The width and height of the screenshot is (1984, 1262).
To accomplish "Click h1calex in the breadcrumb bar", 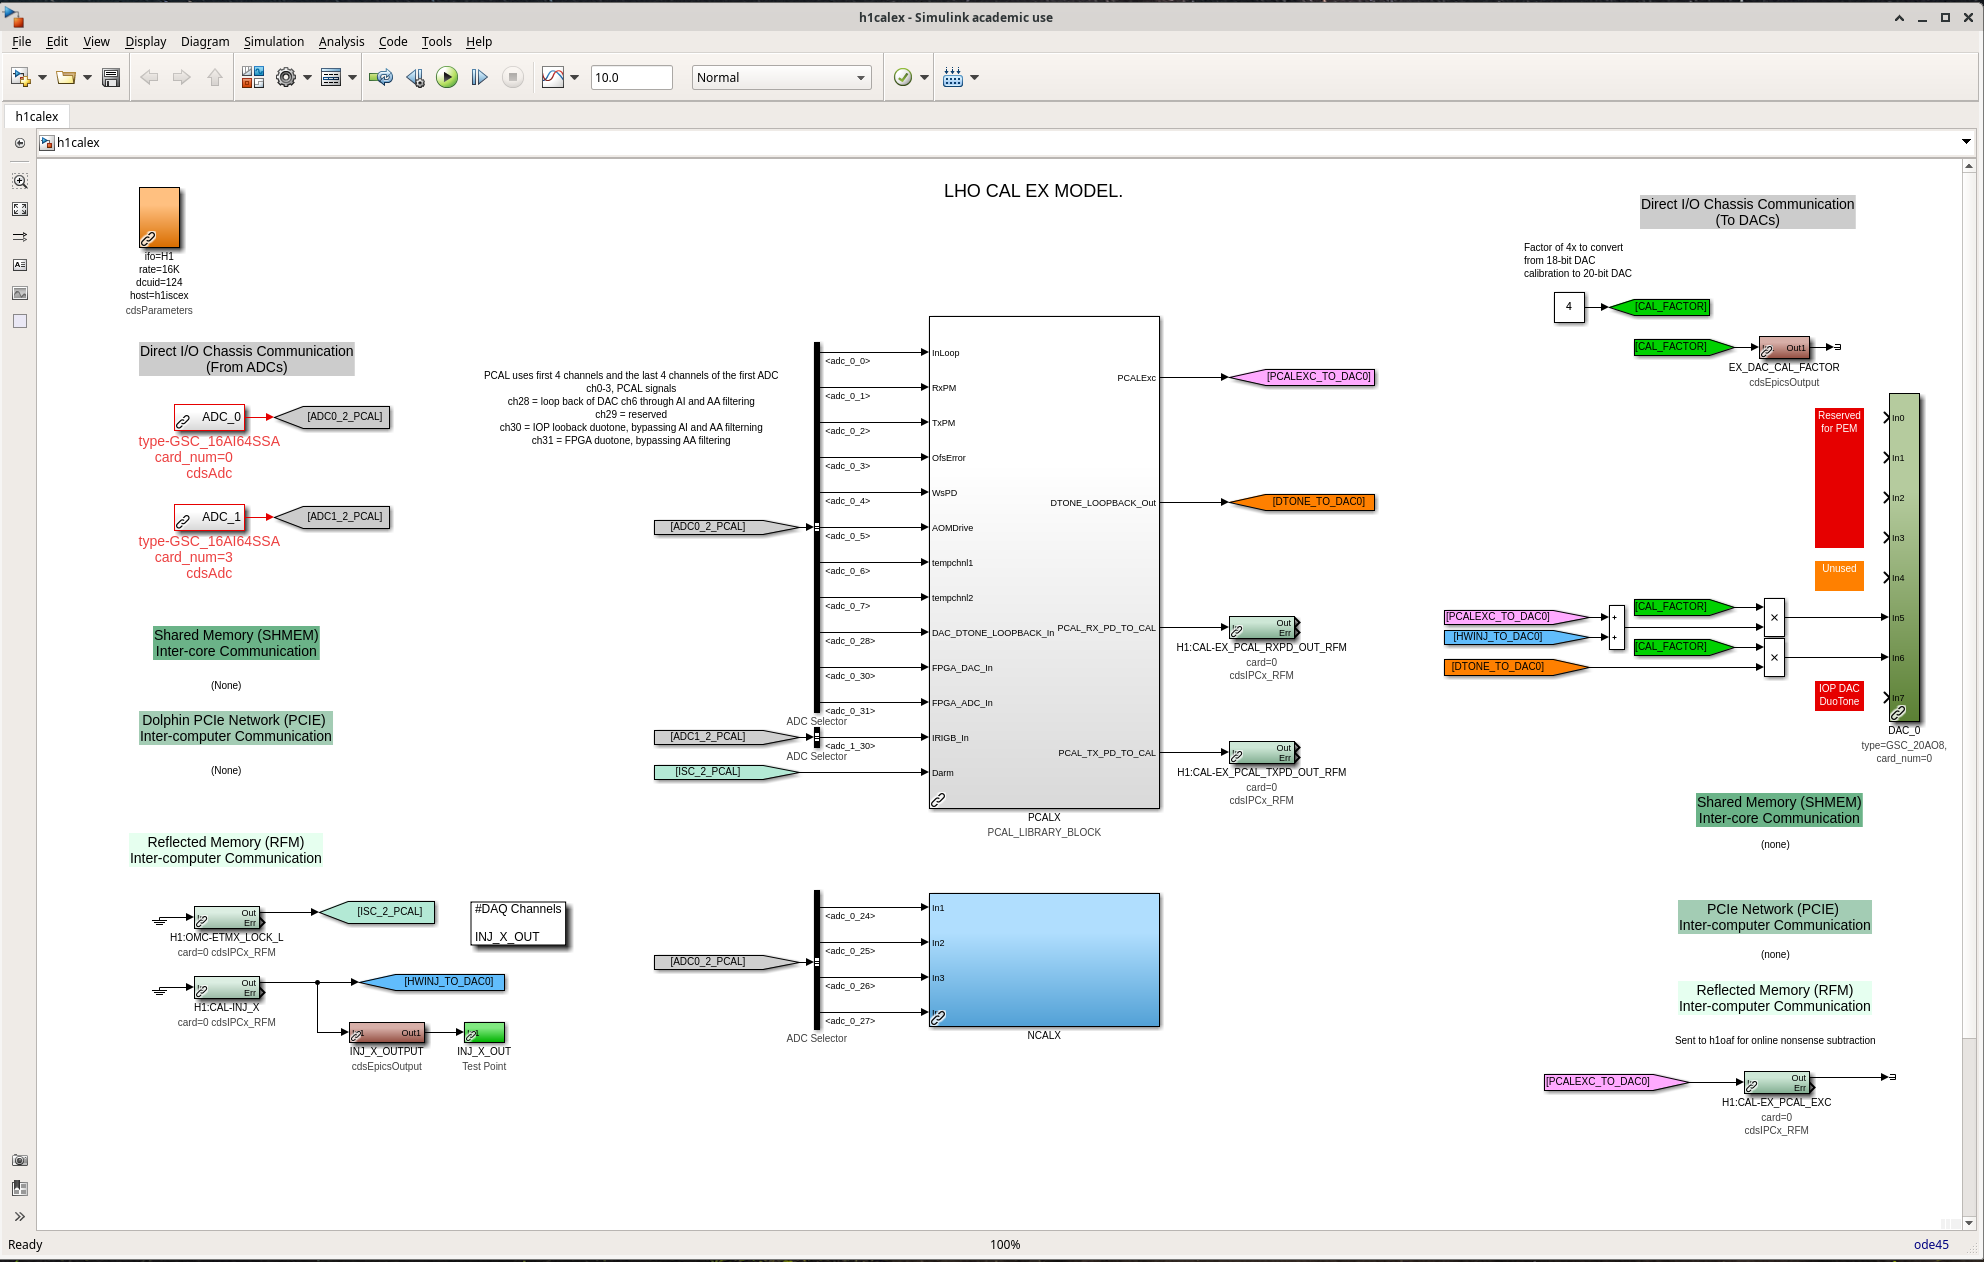I will (x=78, y=142).
